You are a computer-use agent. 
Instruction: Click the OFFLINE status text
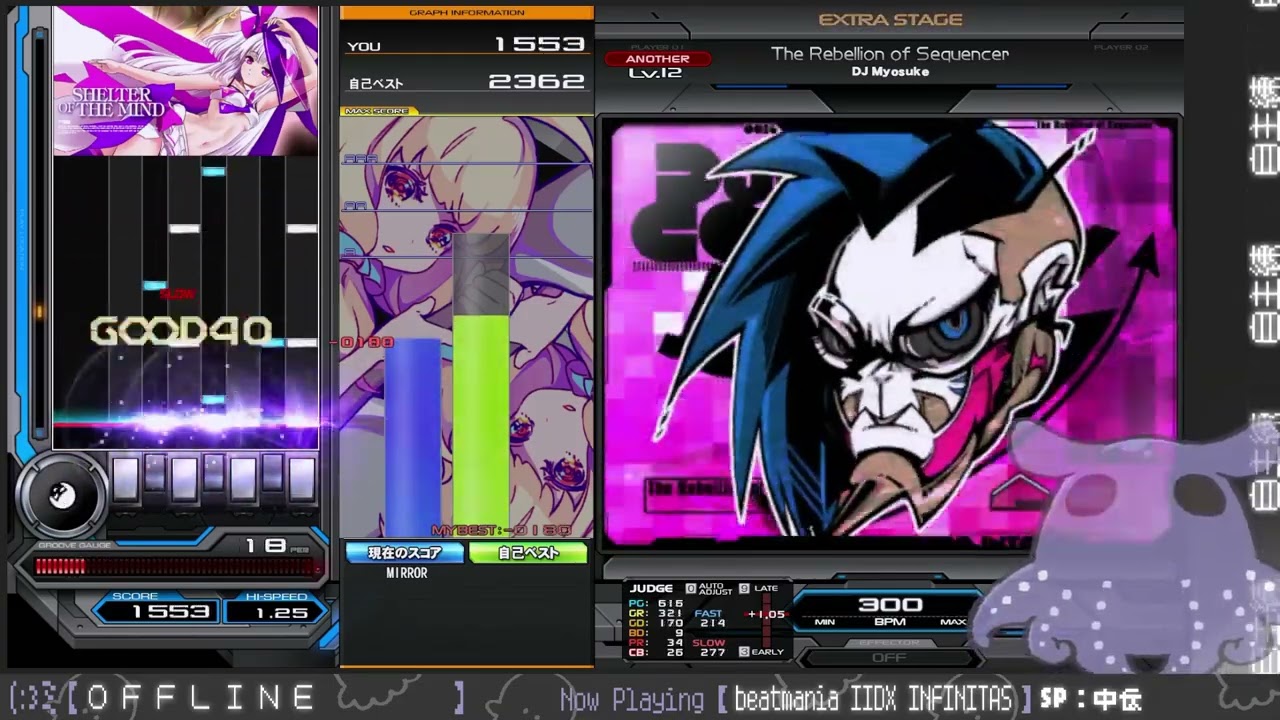(x=200, y=697)
